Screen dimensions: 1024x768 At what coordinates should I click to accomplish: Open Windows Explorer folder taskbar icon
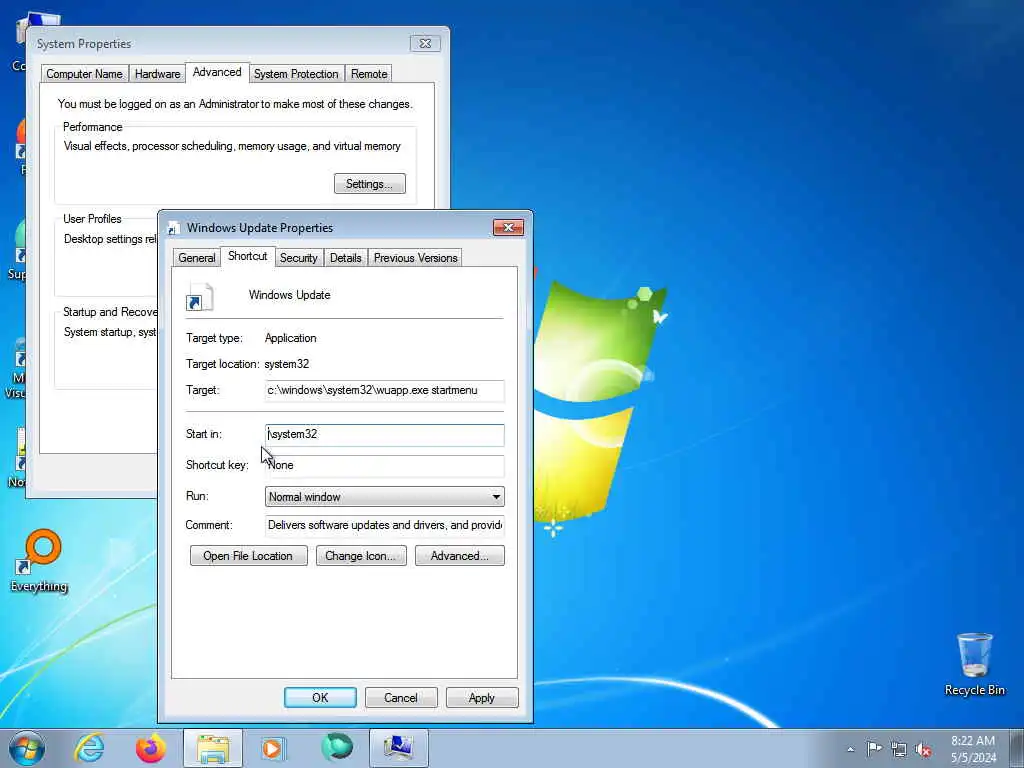213,748
